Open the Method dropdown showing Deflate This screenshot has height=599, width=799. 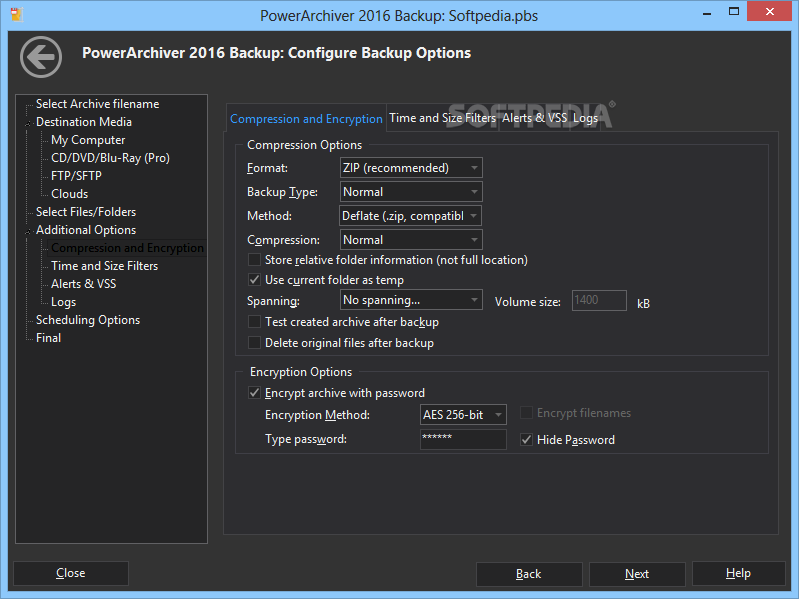click(x=410, y=216)
